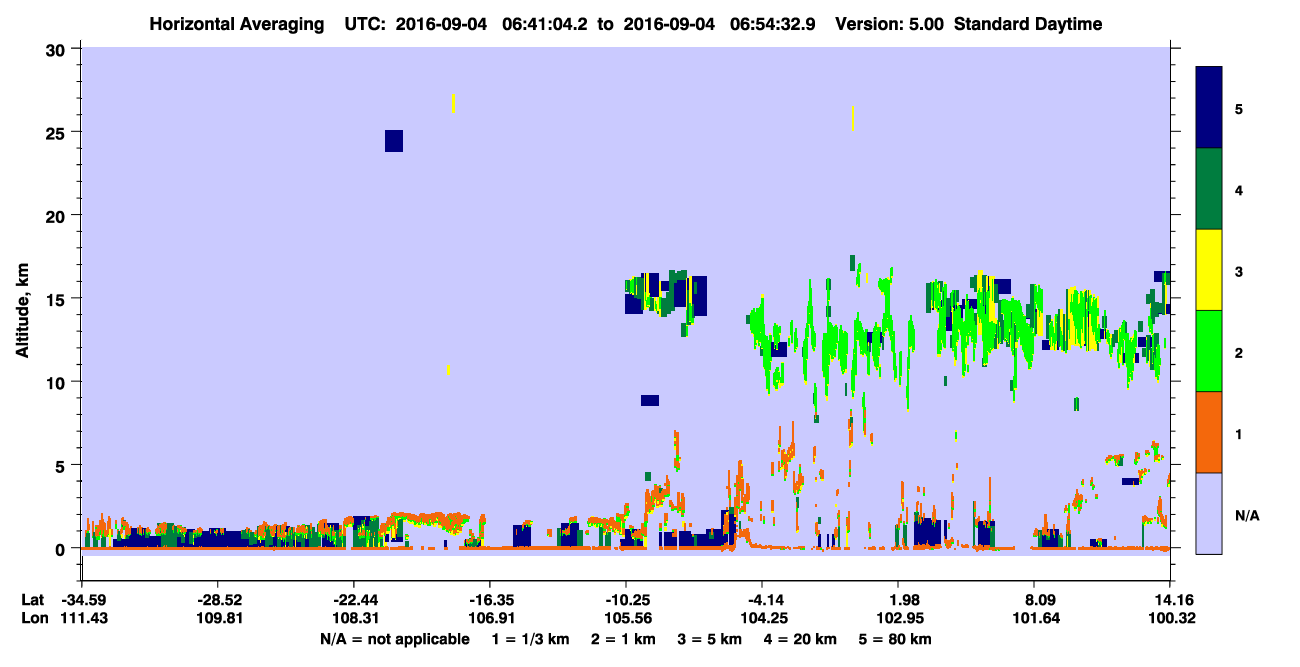Click the '5 = 80 km' legend text

pos(896,639)
